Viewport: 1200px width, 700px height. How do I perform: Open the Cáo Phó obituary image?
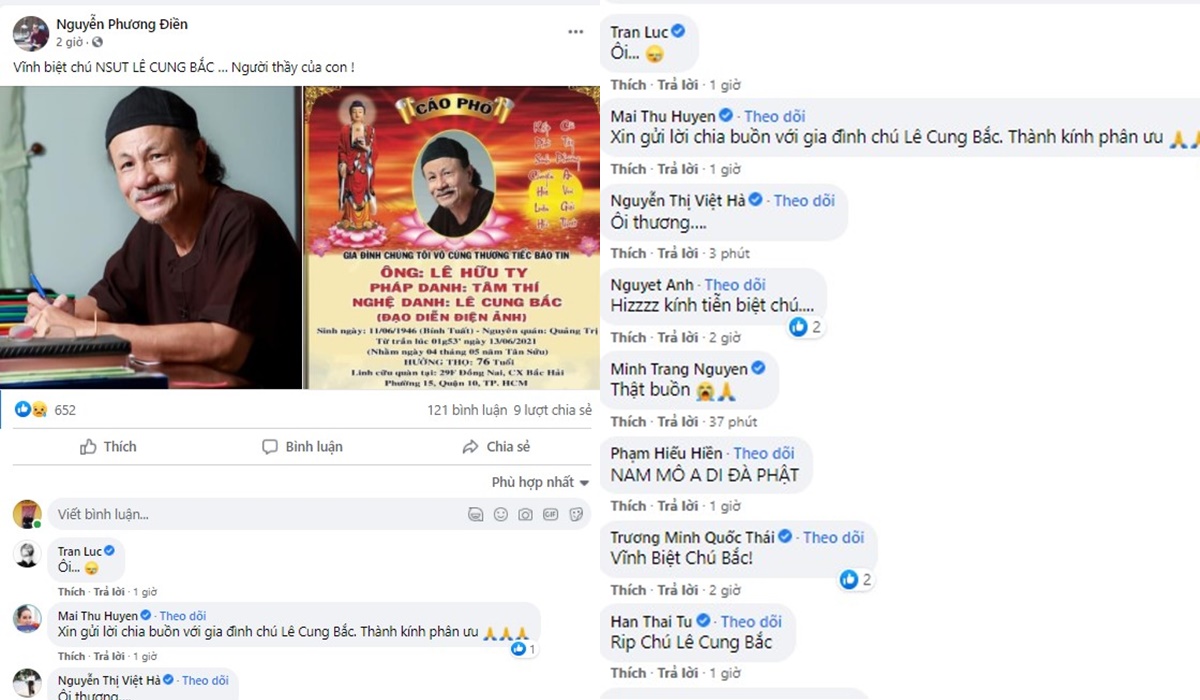[450, 237]
